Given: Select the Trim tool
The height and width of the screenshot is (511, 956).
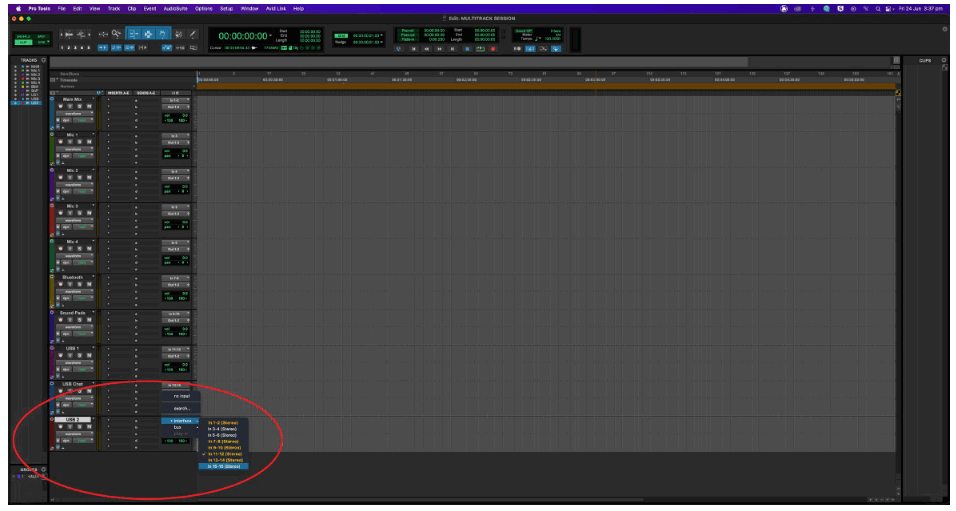Looking at the screenshot, I should pos(134,34).
